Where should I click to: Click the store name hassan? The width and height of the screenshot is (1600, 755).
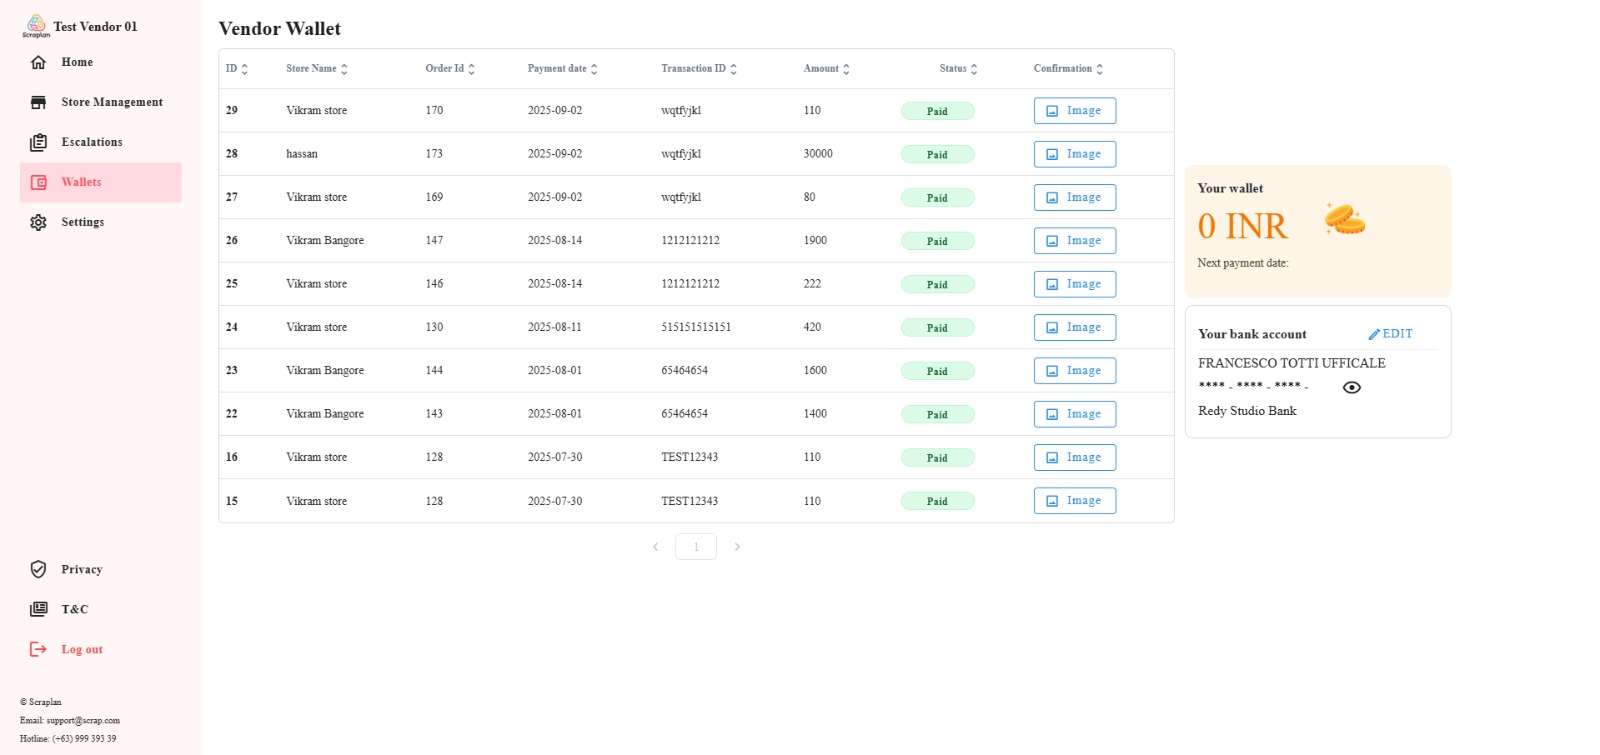pyautogui.click(x=302, y=154)
